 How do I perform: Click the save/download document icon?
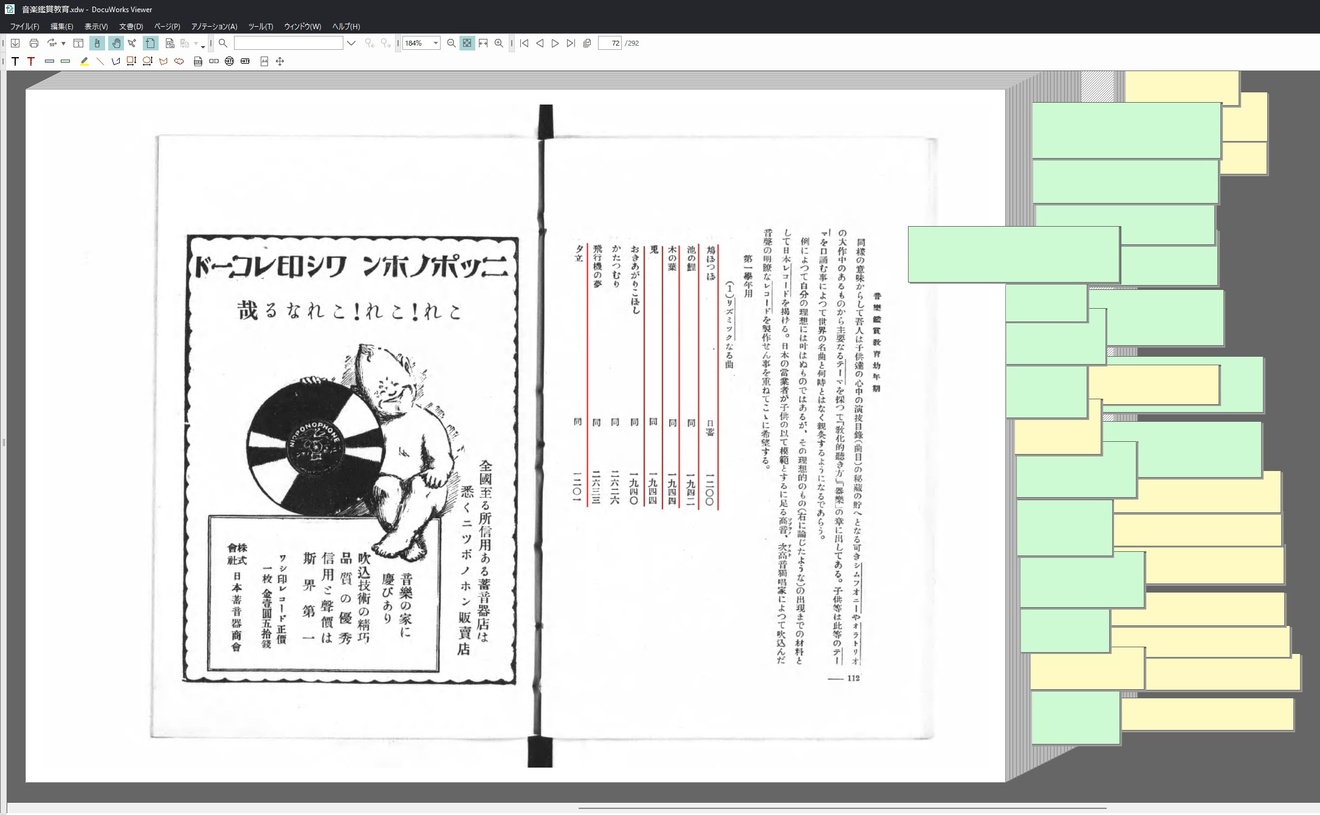tap(15, 43)
